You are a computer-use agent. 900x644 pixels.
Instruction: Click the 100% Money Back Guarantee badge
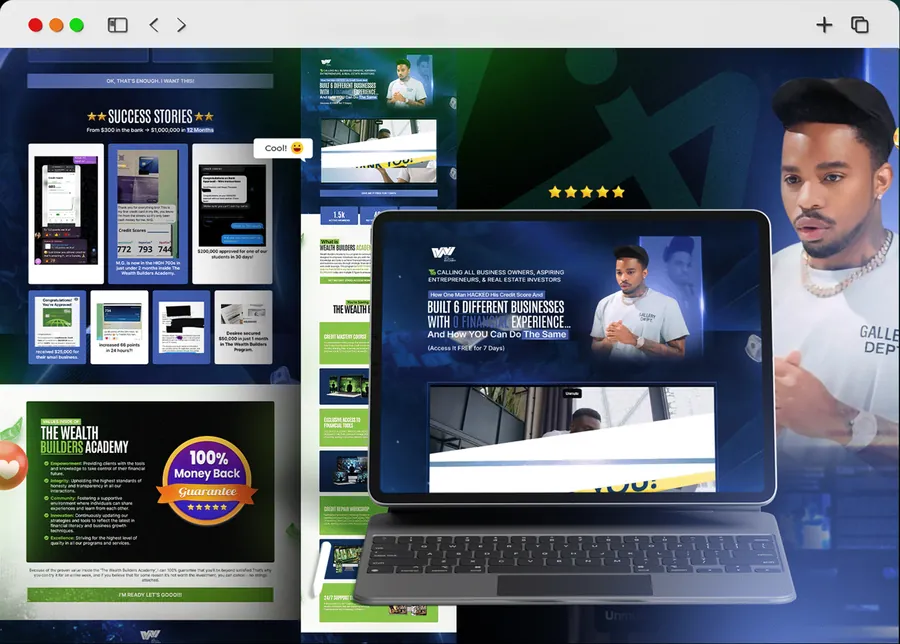207,481
